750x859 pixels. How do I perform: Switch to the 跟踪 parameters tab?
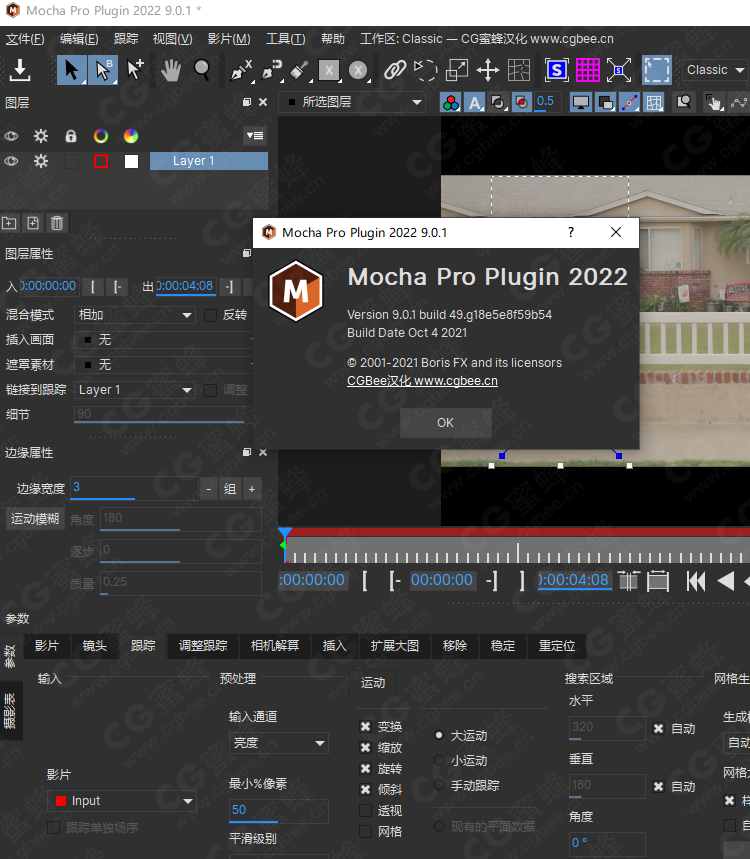tap(143, 646)
